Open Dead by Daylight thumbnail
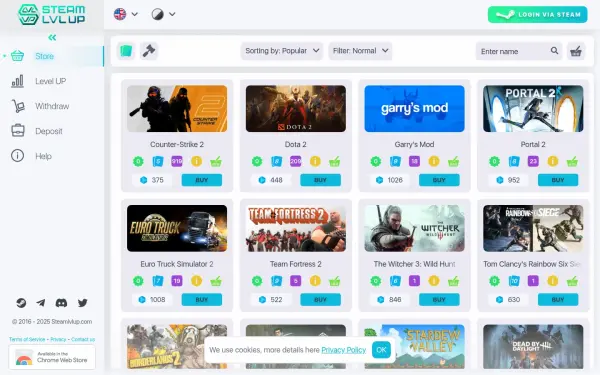Viewport: 600px width, 375px height. pyautogui.click(x=533, y=347)
